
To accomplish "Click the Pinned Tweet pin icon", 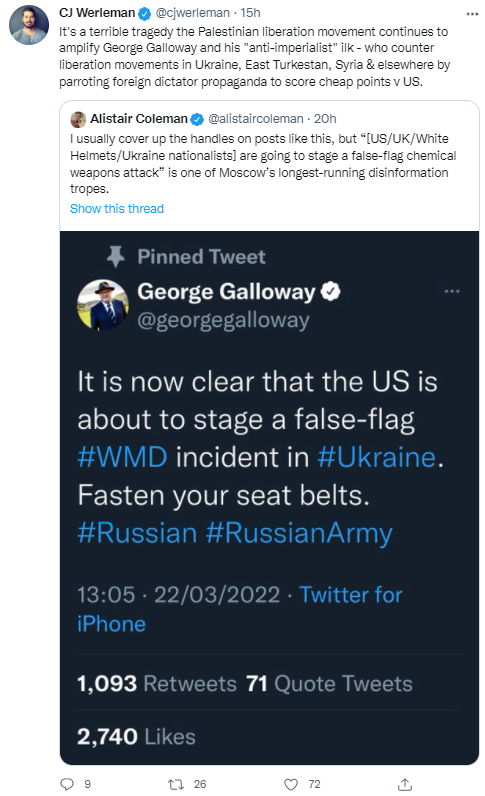I will (x=115, y=257).
